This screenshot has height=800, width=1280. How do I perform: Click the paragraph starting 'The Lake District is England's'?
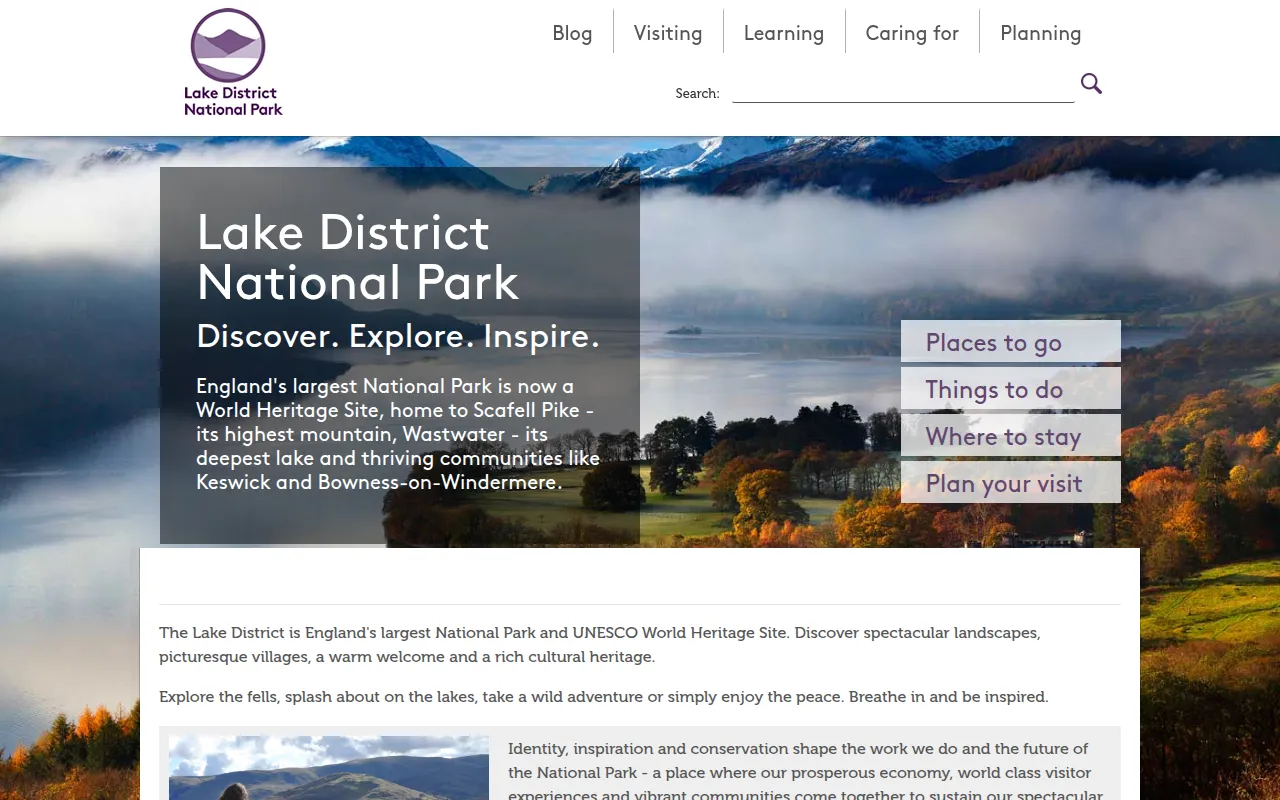point(600,645)
